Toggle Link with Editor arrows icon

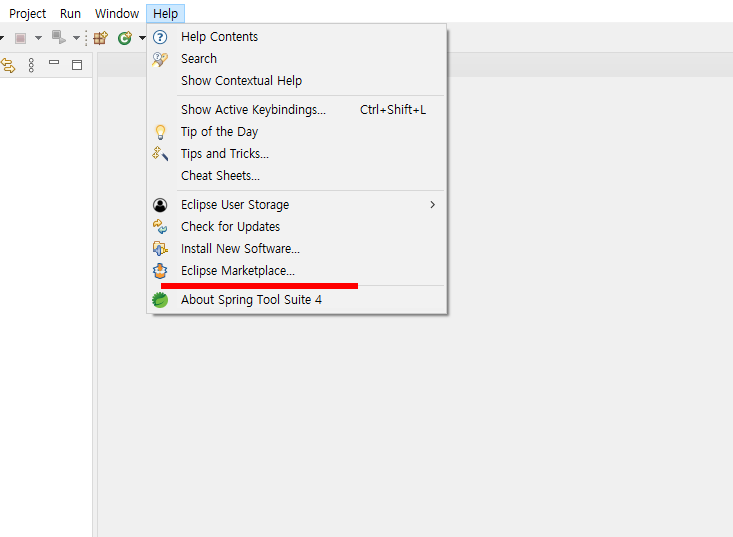coord(8,65)
